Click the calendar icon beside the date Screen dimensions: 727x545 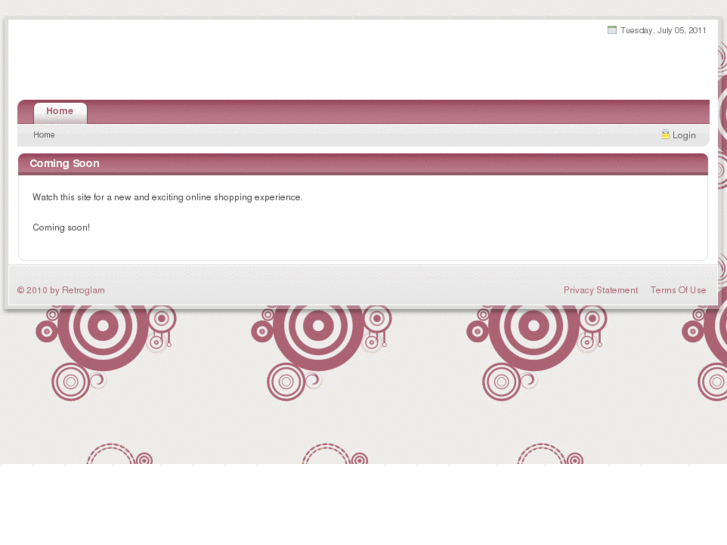point(612,30)
